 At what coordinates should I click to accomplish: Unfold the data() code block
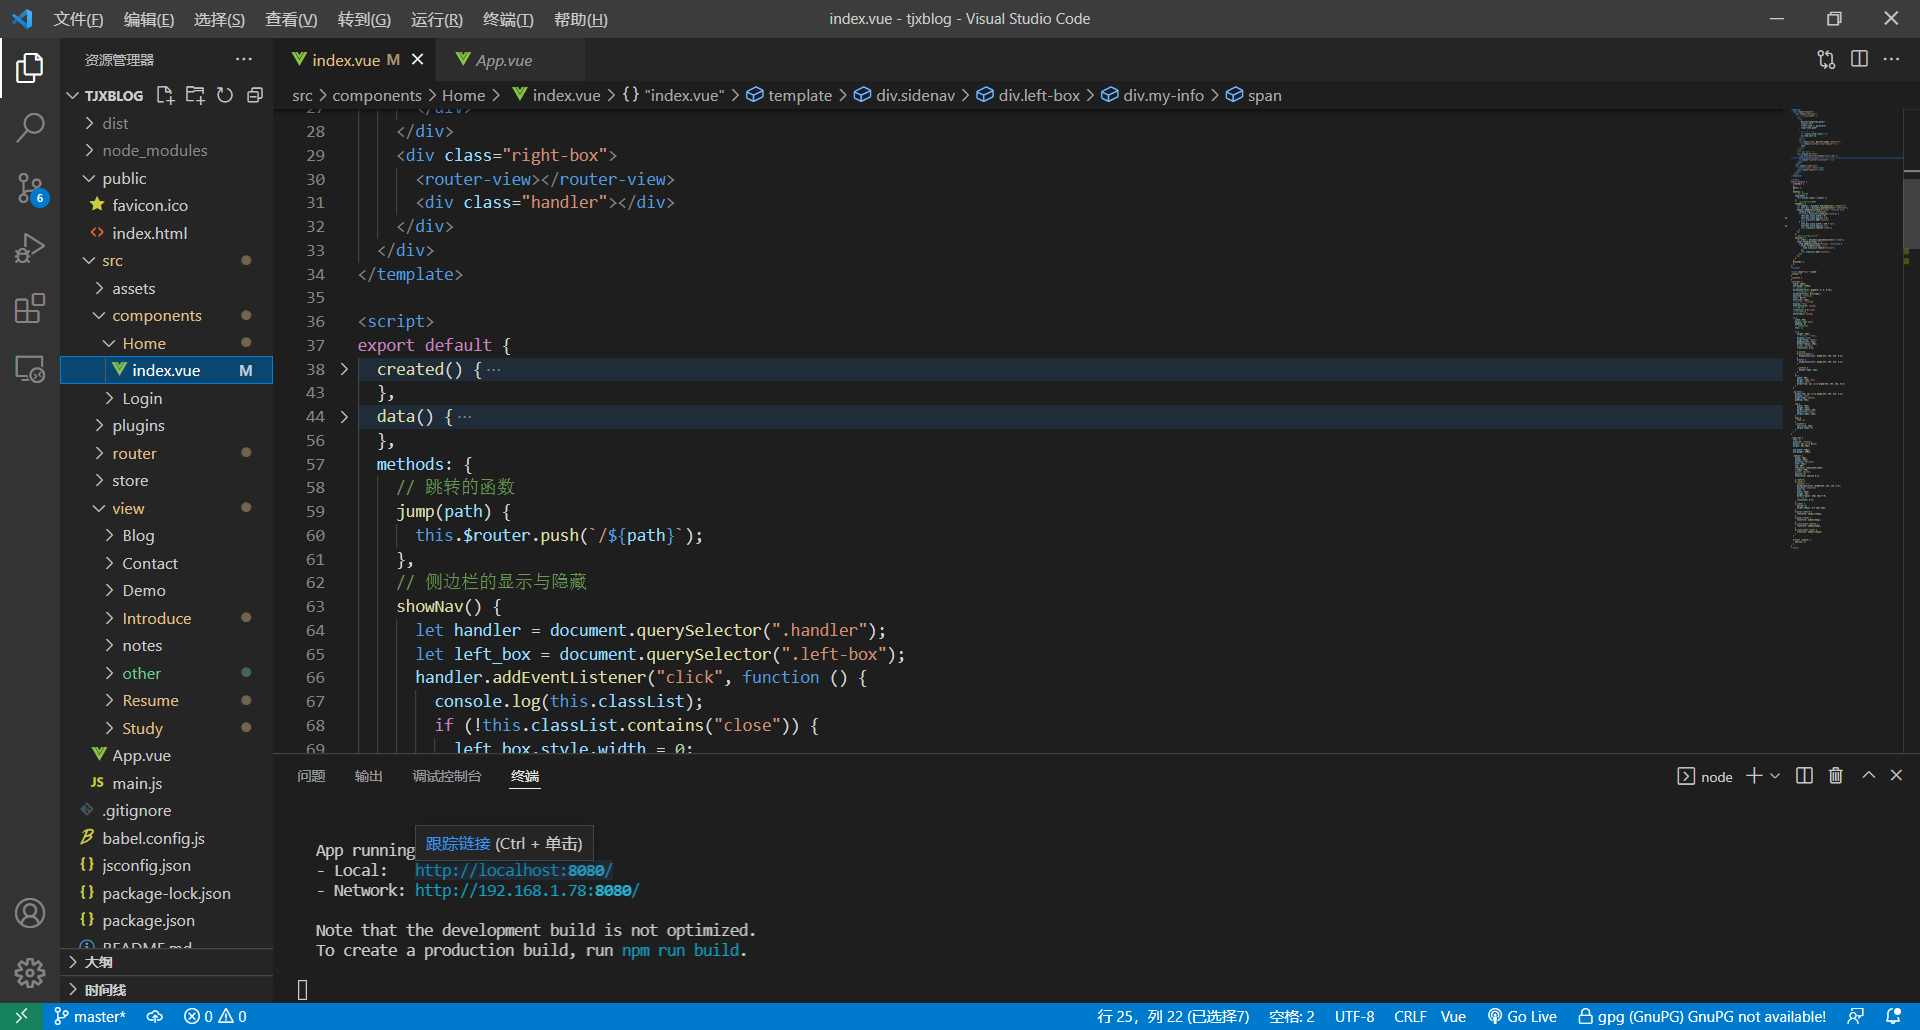[x=344, y=417]
